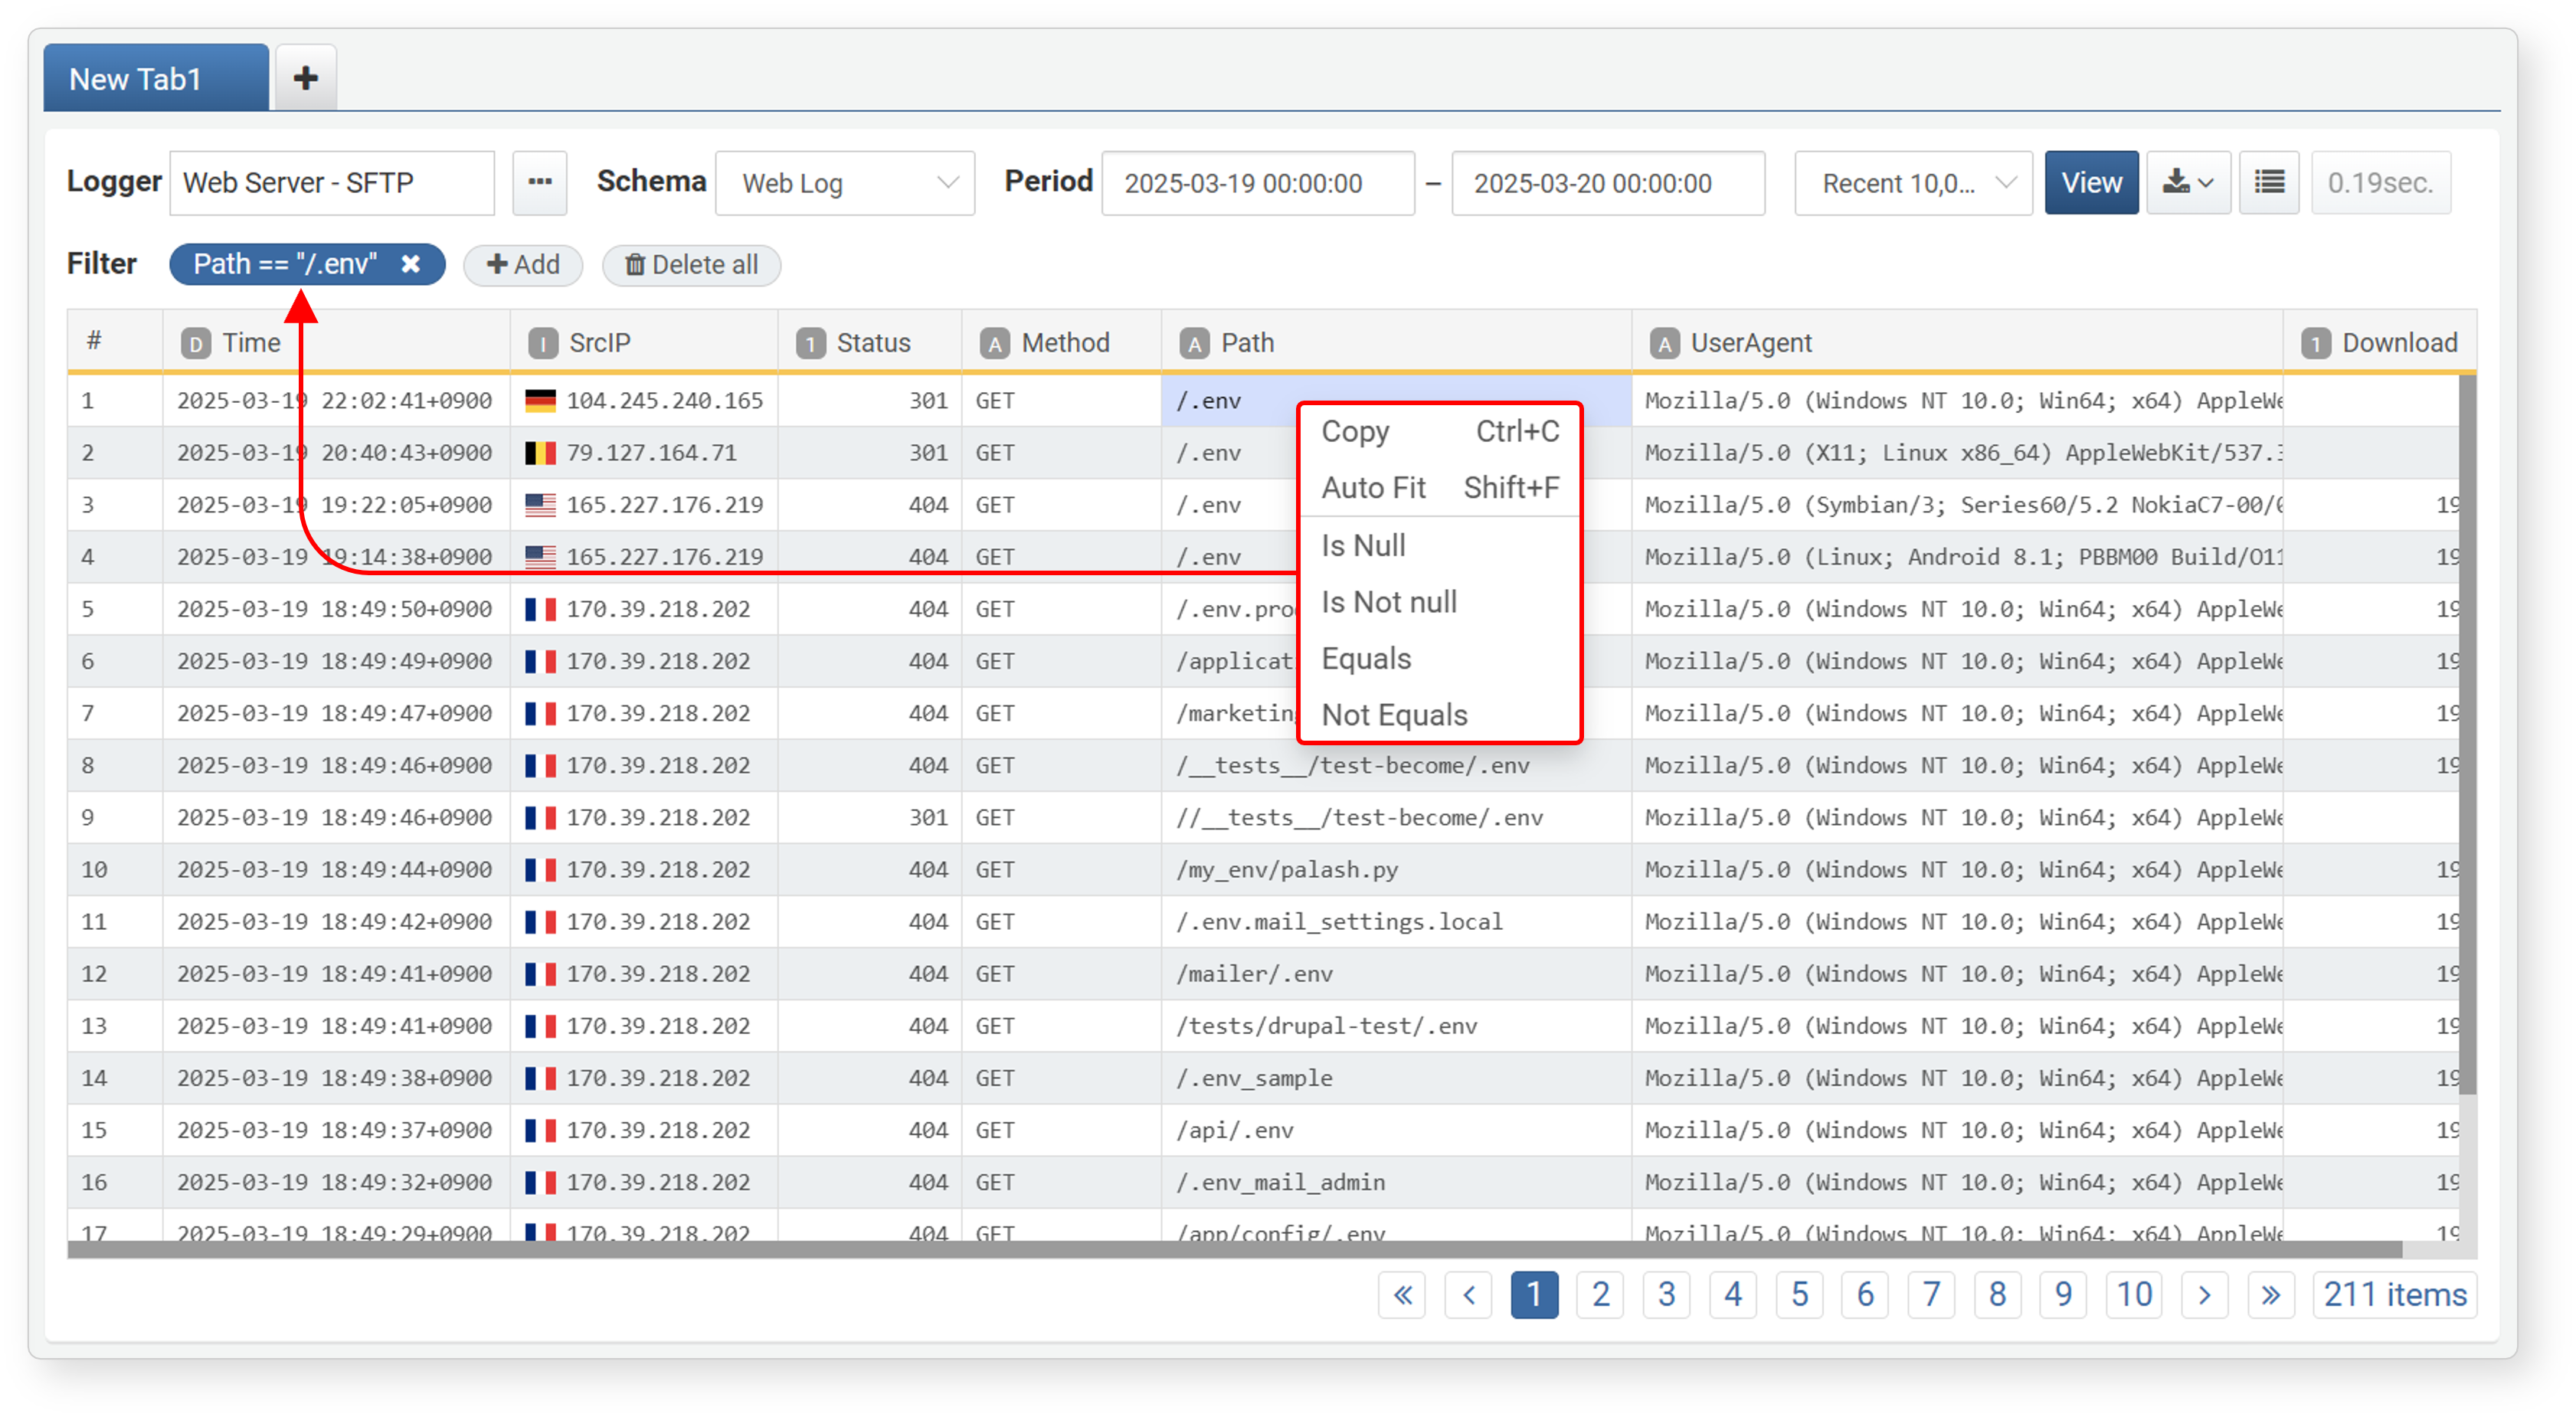The height and width of the screenshot is (1417, 2576).
Task: Choose Equals in the context menu
Action: pyautogui.click(x=1366, y=659)
